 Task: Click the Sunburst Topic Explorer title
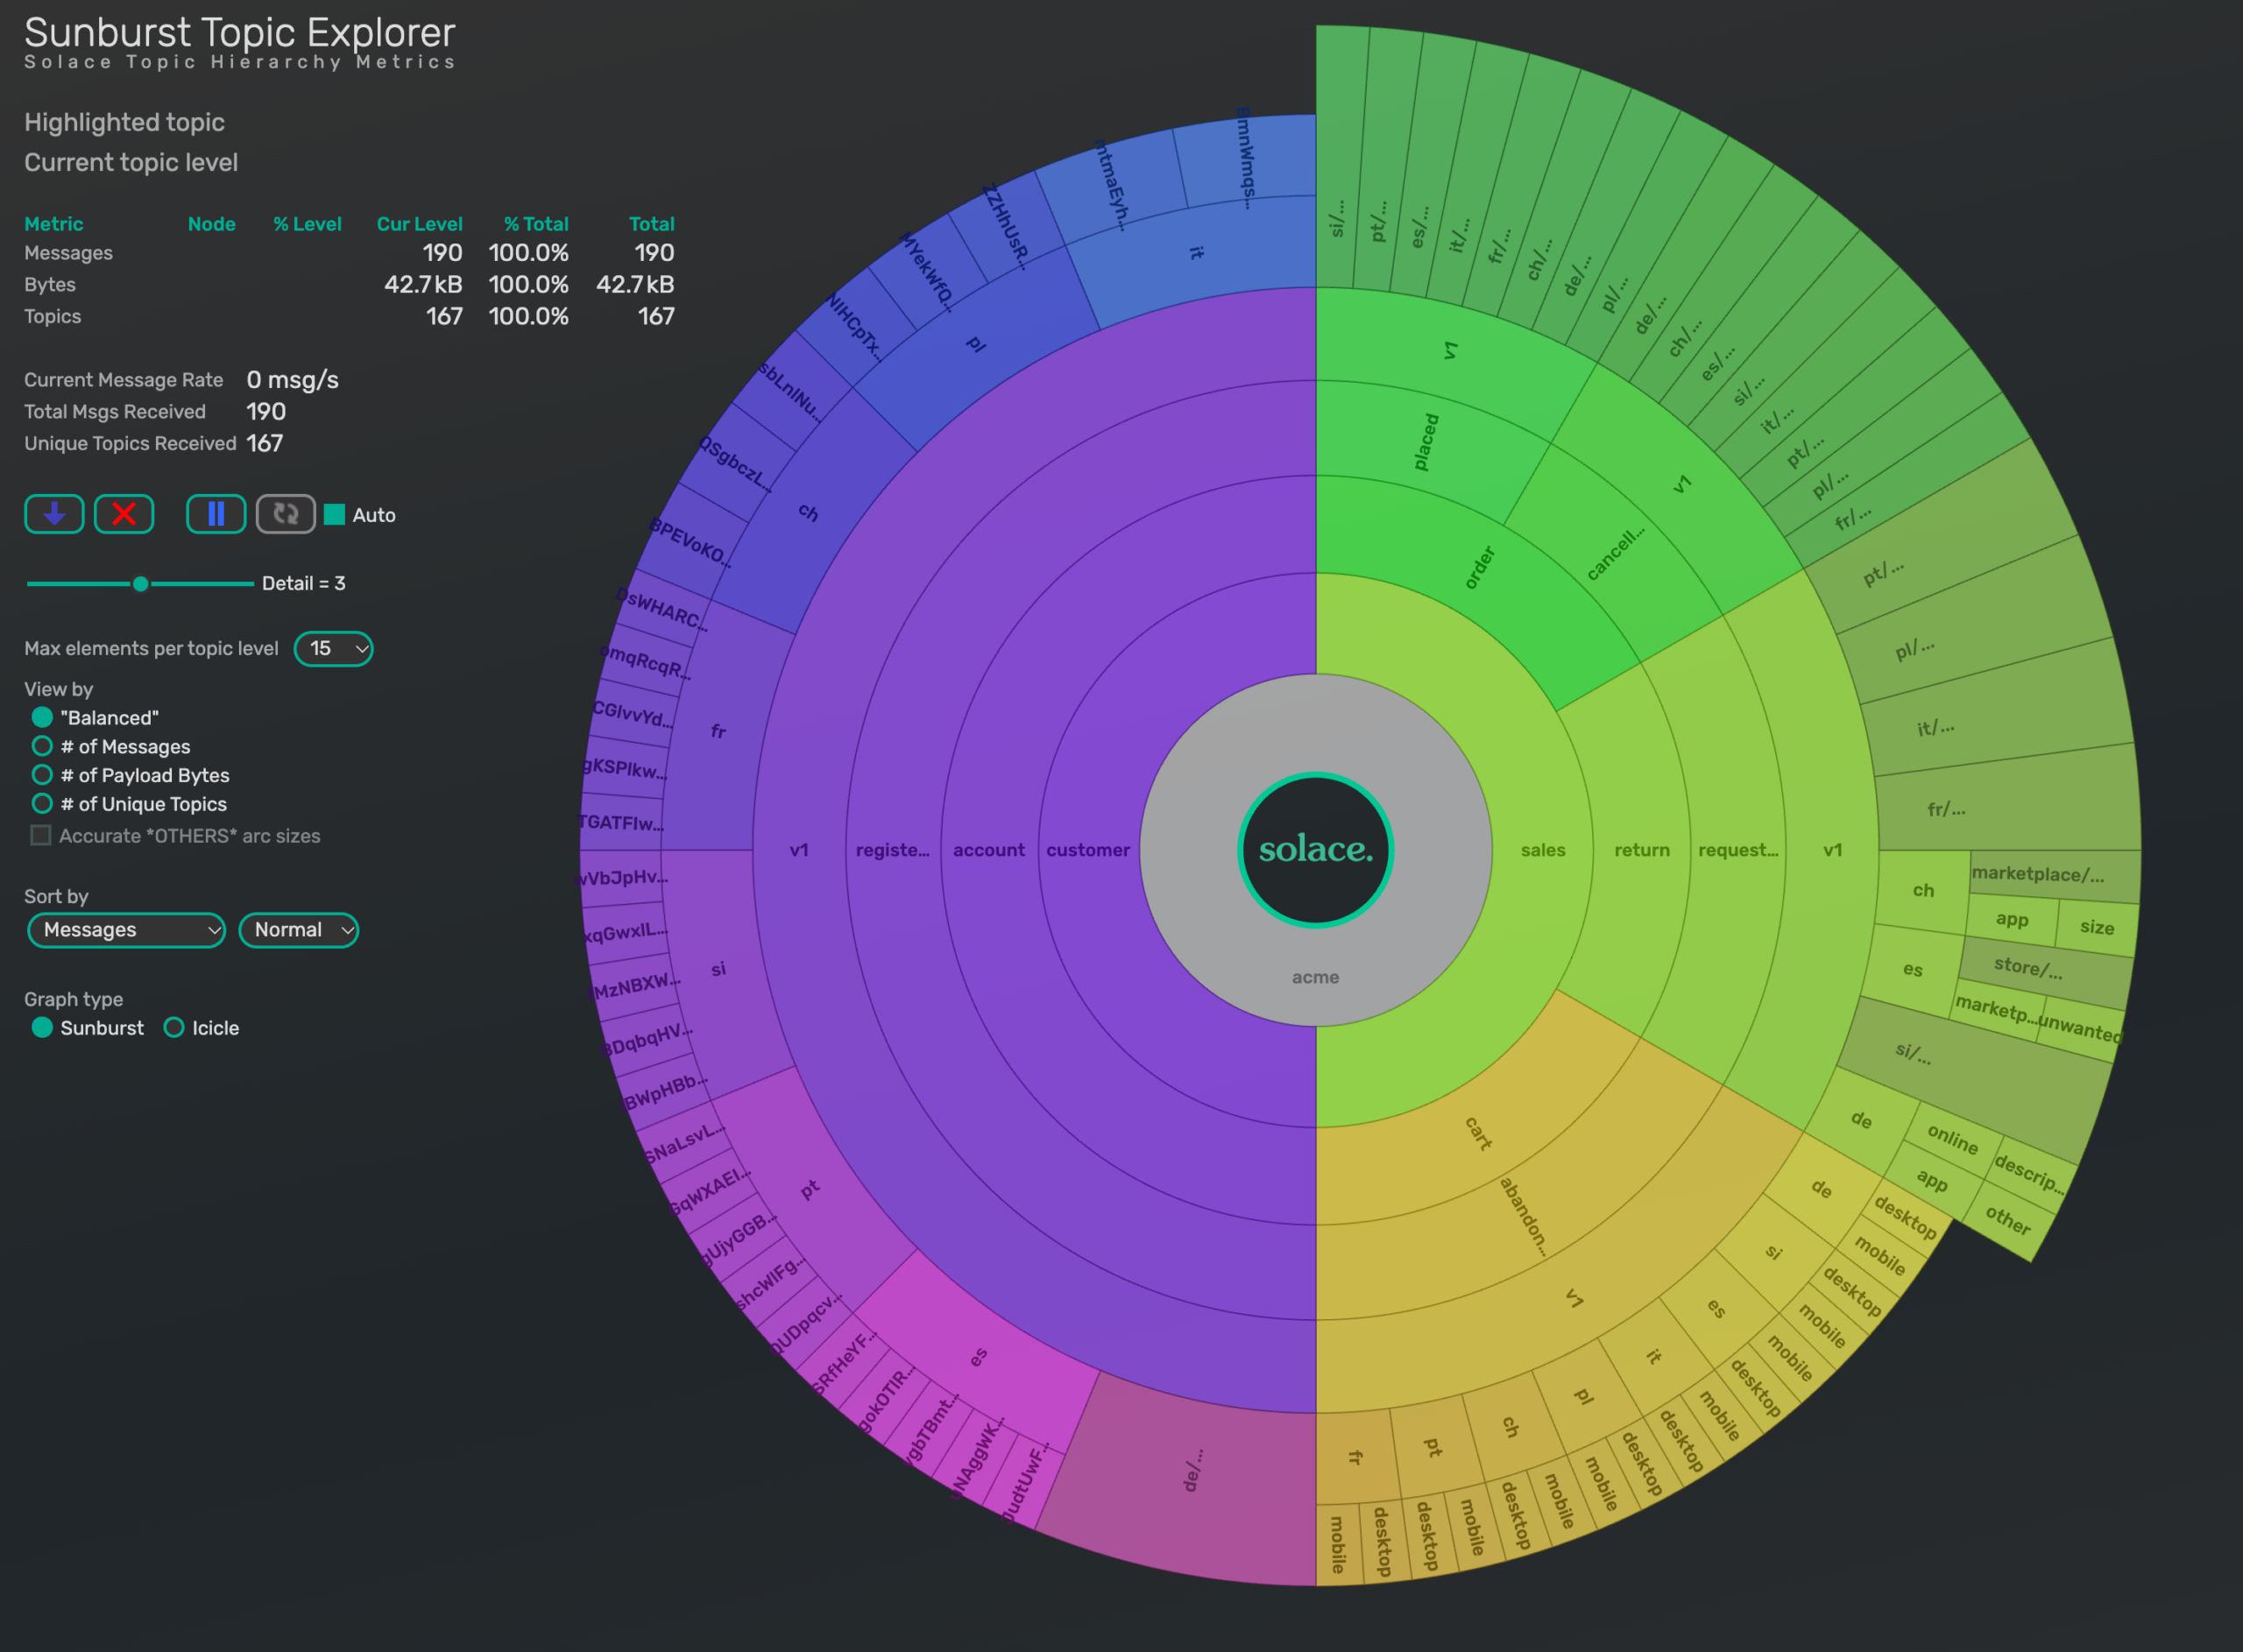(240, 33)
